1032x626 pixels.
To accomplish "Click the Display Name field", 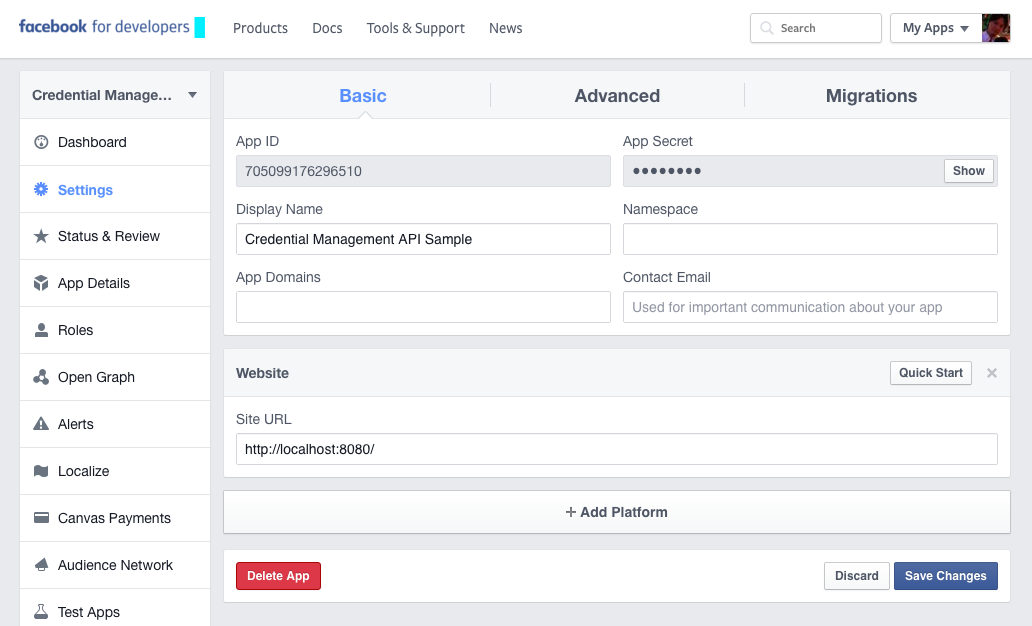I will pos(423,239).
